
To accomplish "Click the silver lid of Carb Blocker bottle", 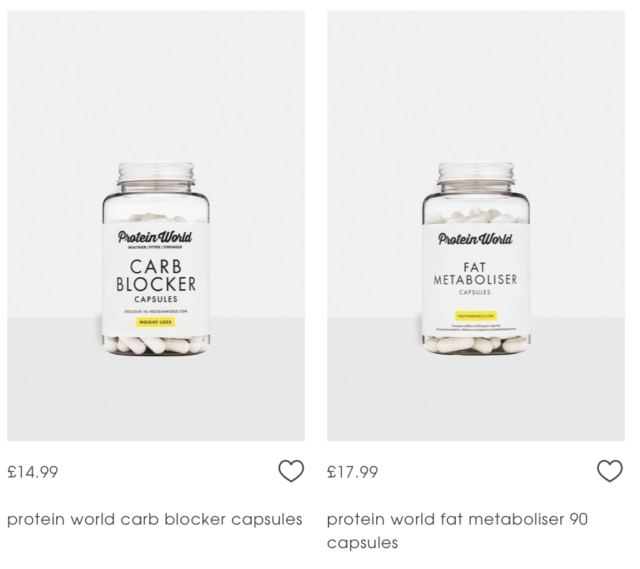I will point(156,173).
